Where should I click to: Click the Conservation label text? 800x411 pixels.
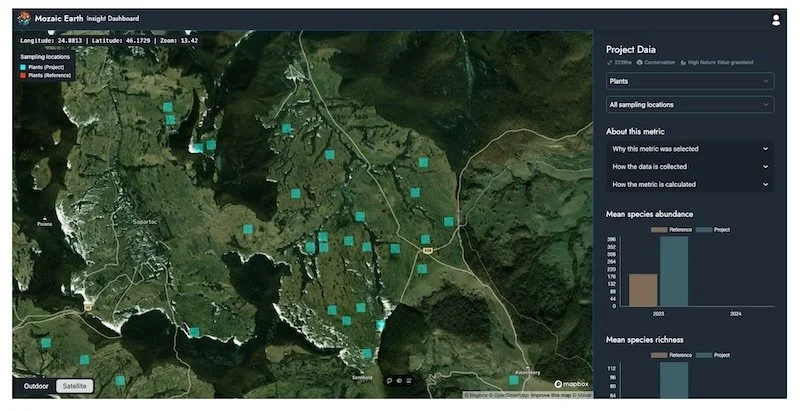pyautogui.click(x=659, y=62)
